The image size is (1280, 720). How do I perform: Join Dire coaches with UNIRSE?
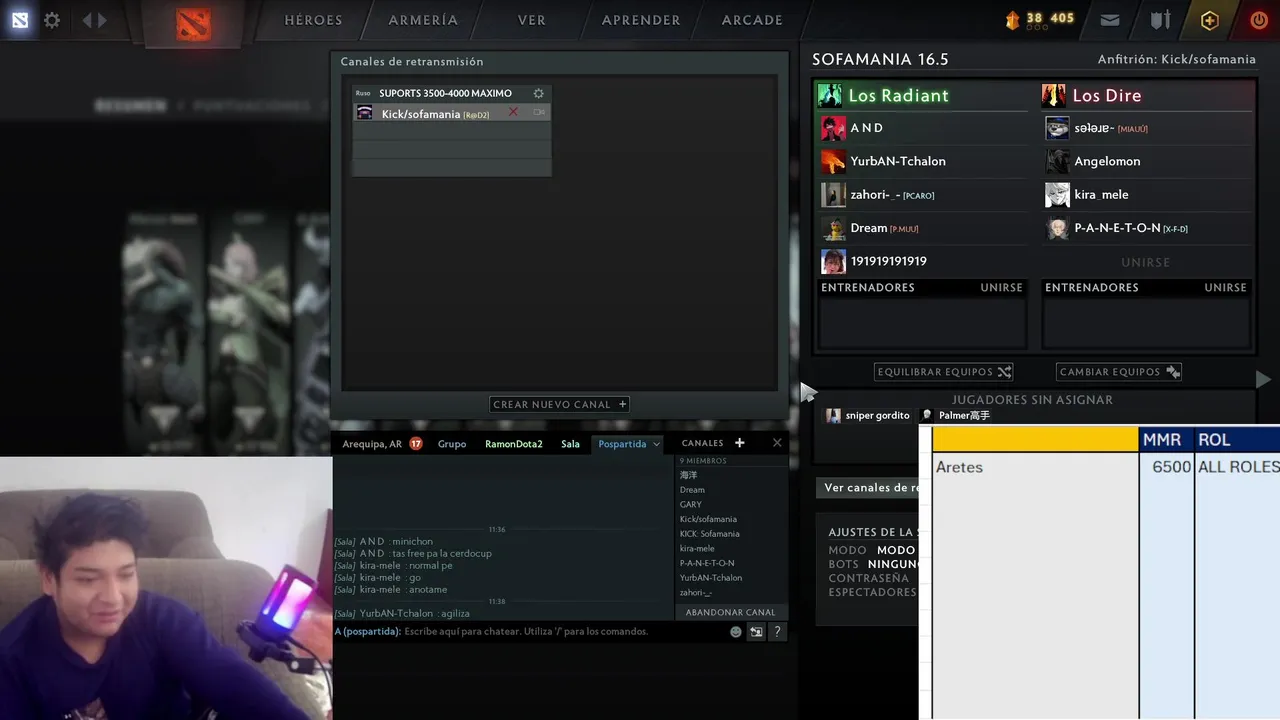[x=1225, y=287]
